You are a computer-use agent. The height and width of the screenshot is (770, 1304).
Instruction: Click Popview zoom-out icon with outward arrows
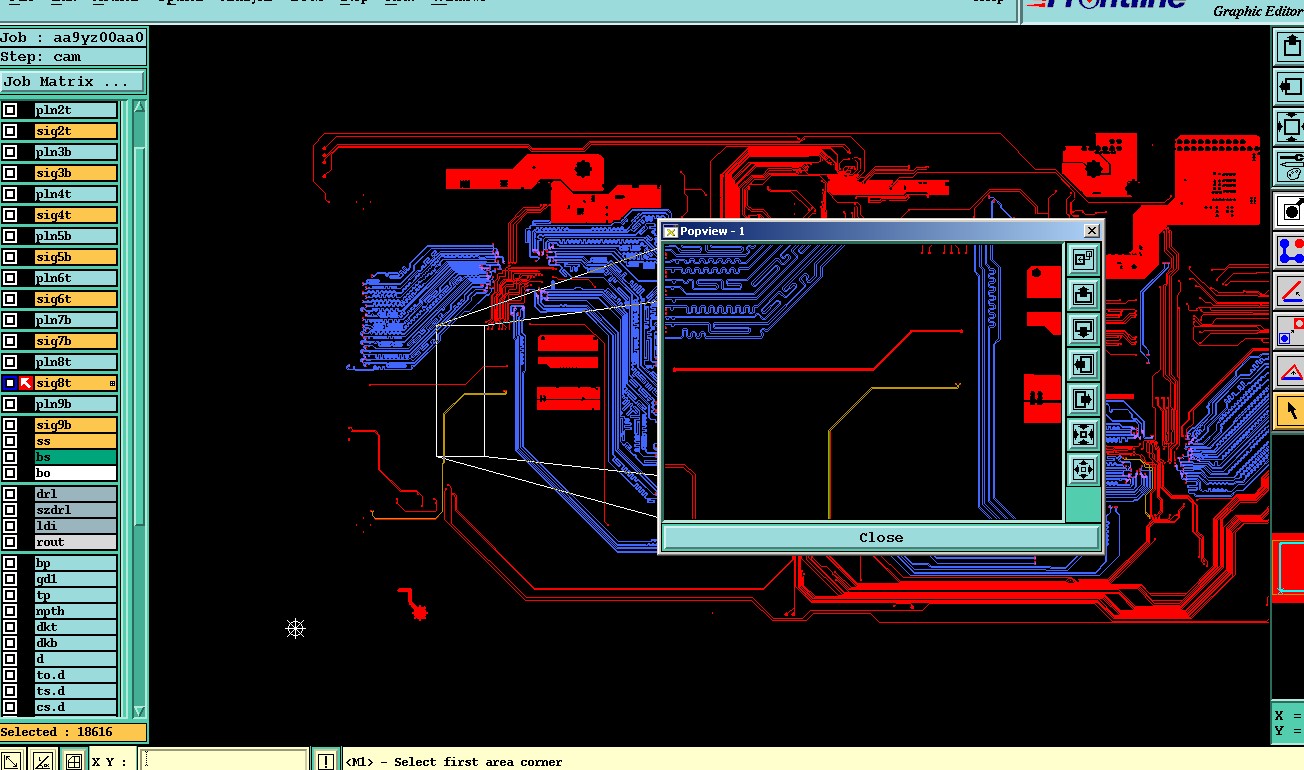pyautogui.click(x=1083, y=469)
